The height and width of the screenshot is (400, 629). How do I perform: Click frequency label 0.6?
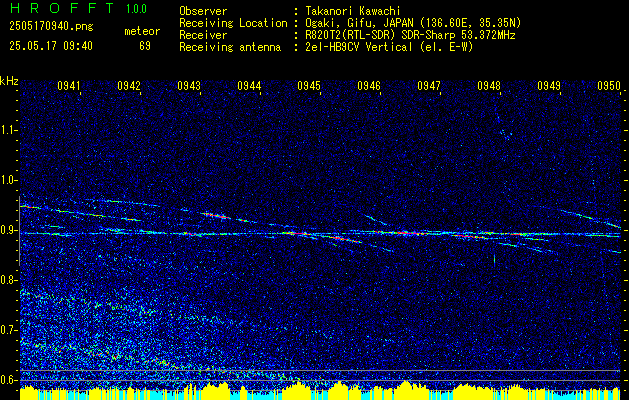click(x=8, y=380)
